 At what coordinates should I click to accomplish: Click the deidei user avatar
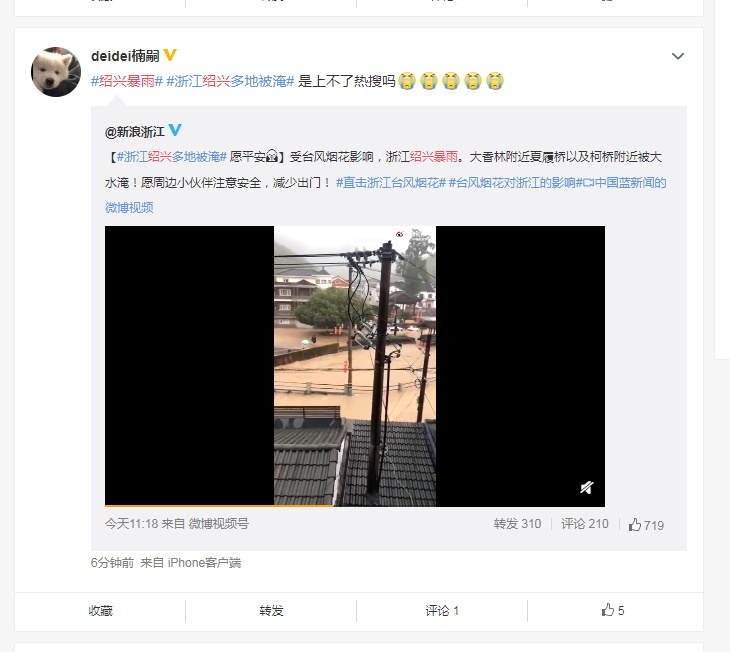(x=56, y=72)
